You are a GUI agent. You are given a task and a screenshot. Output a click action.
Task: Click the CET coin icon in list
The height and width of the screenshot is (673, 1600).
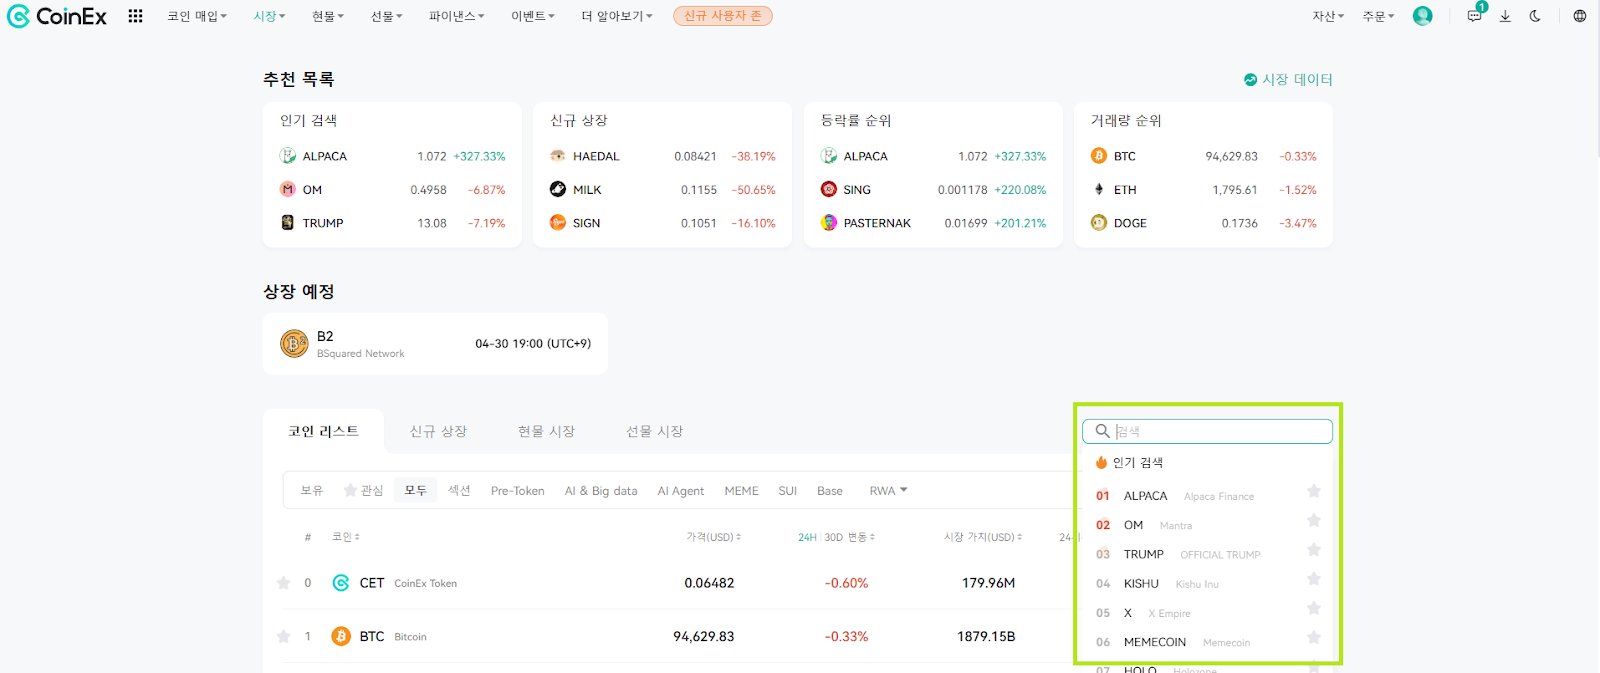(x=341, y=583)
